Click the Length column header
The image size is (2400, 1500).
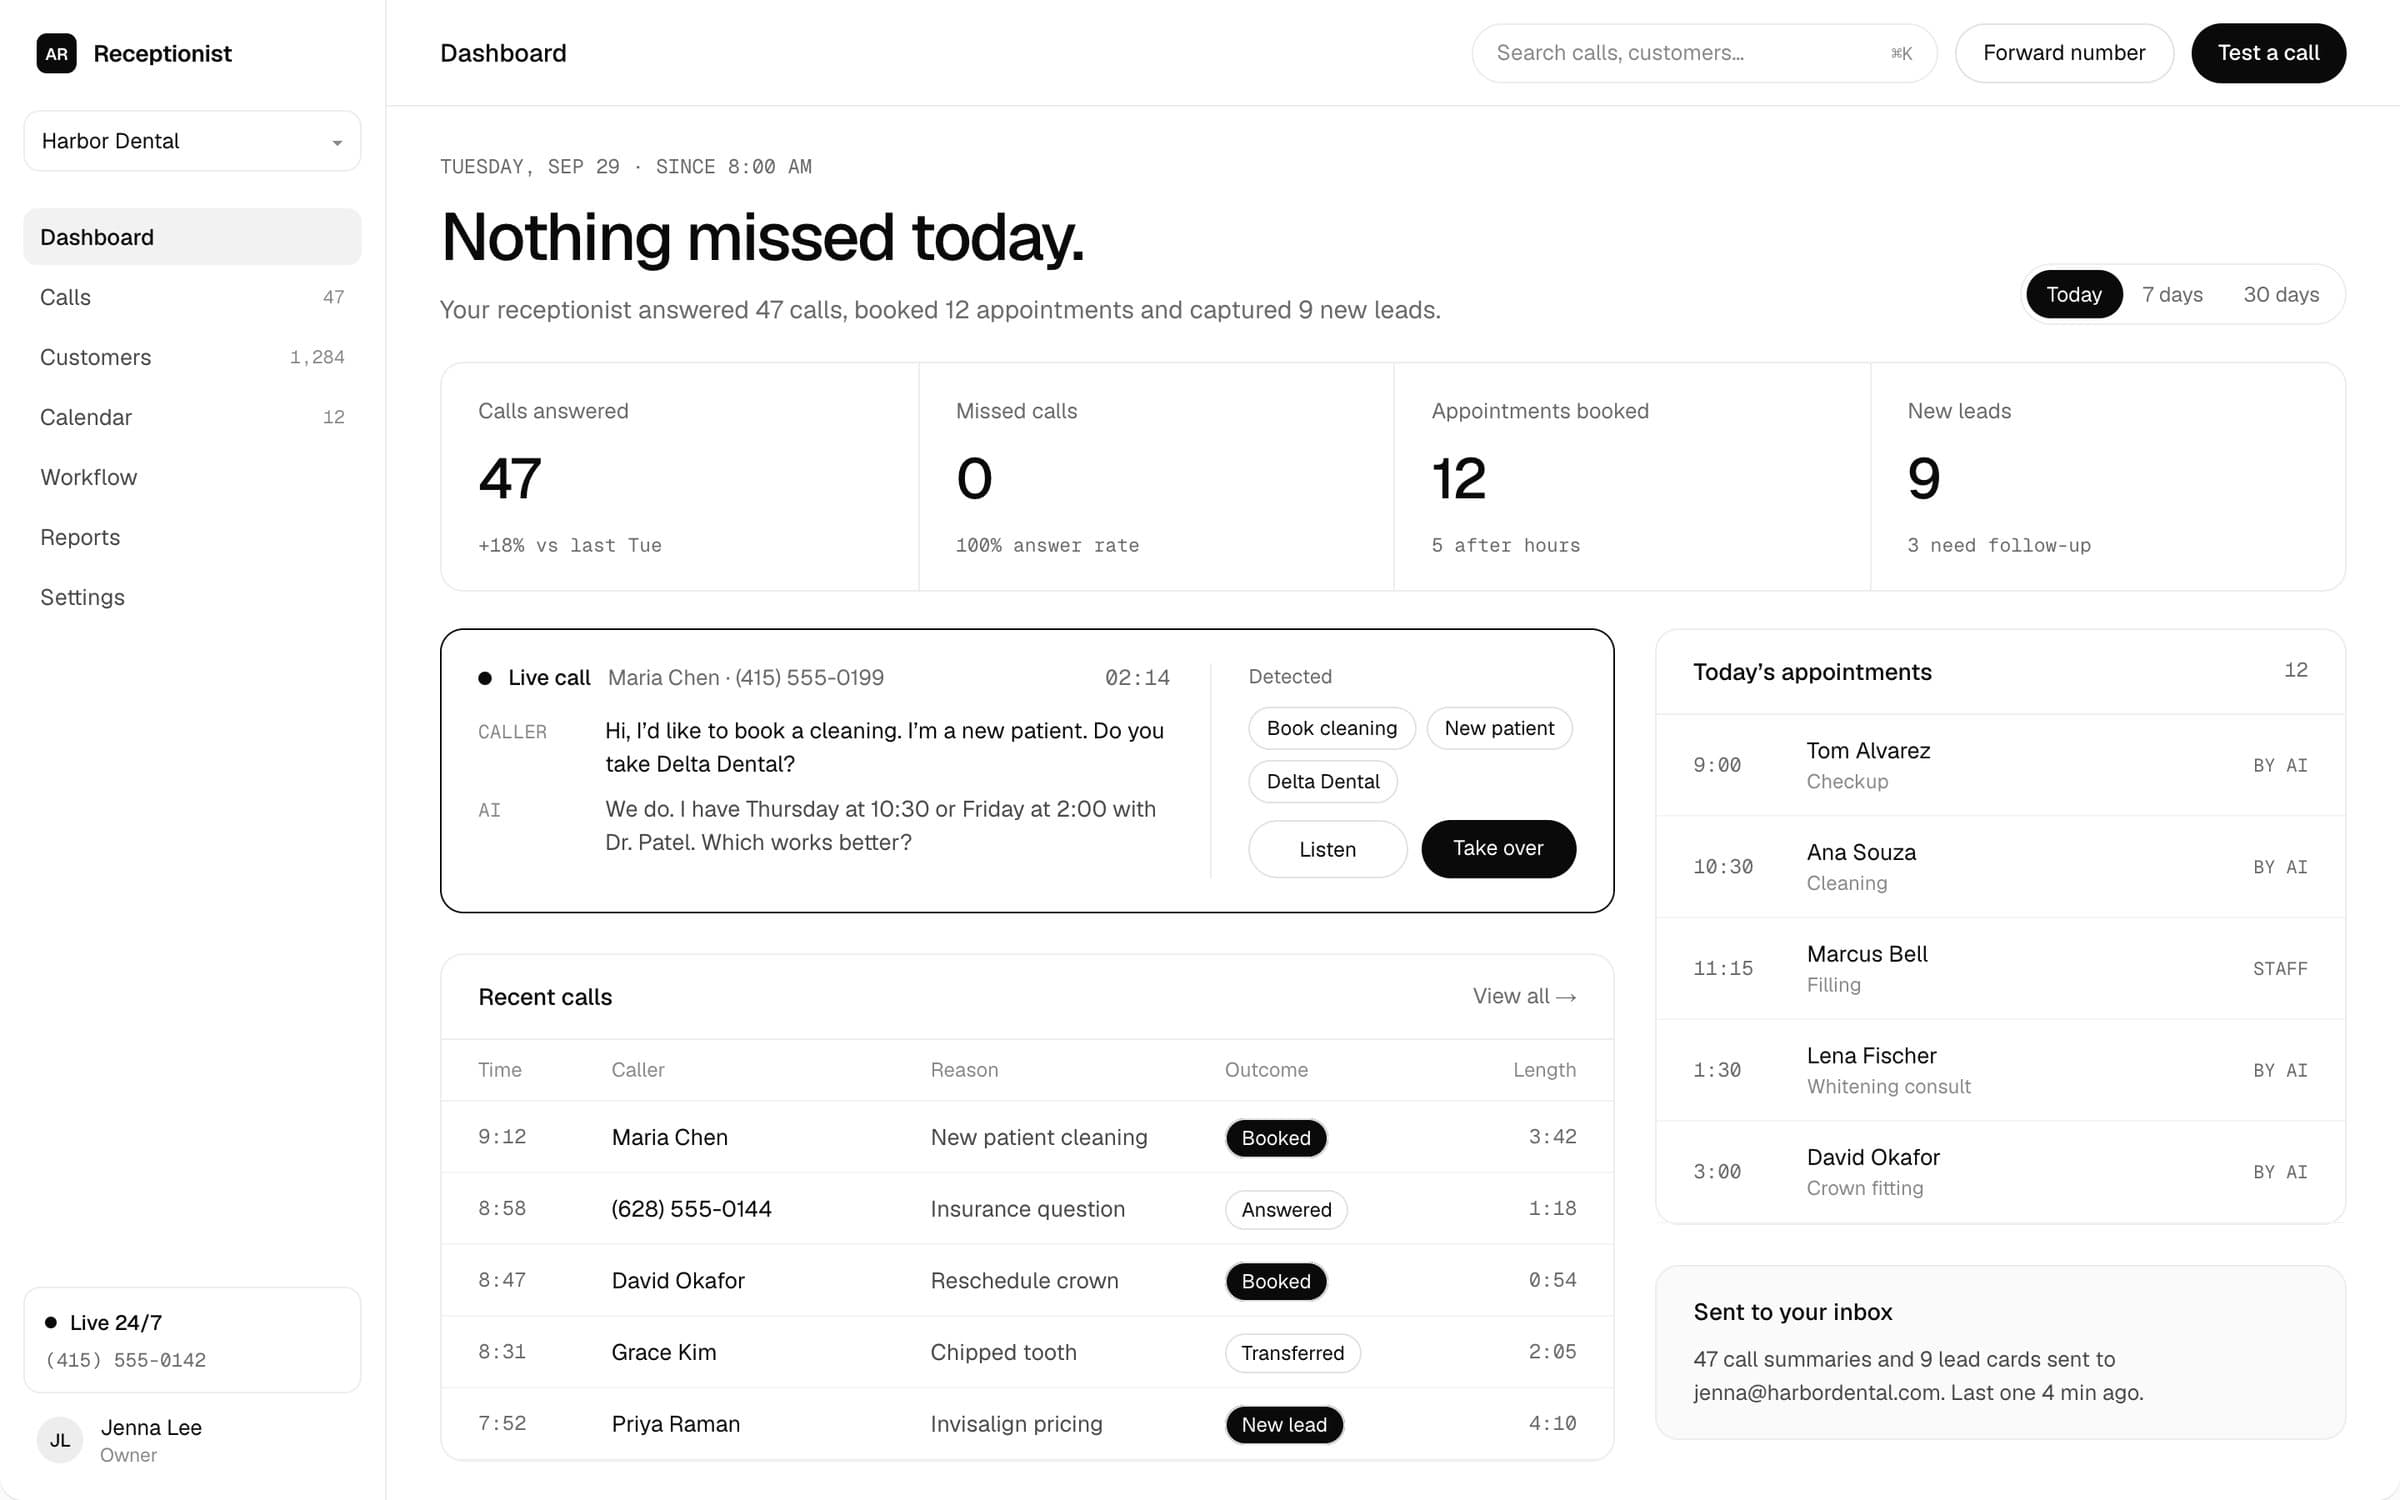[x=1544, y=1070]
